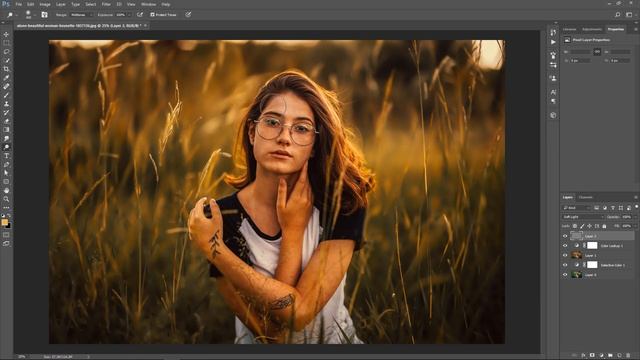The height and width of the screenshot is (360, 640).
Task: Select the Eraser tool
Action: [6, 121]
